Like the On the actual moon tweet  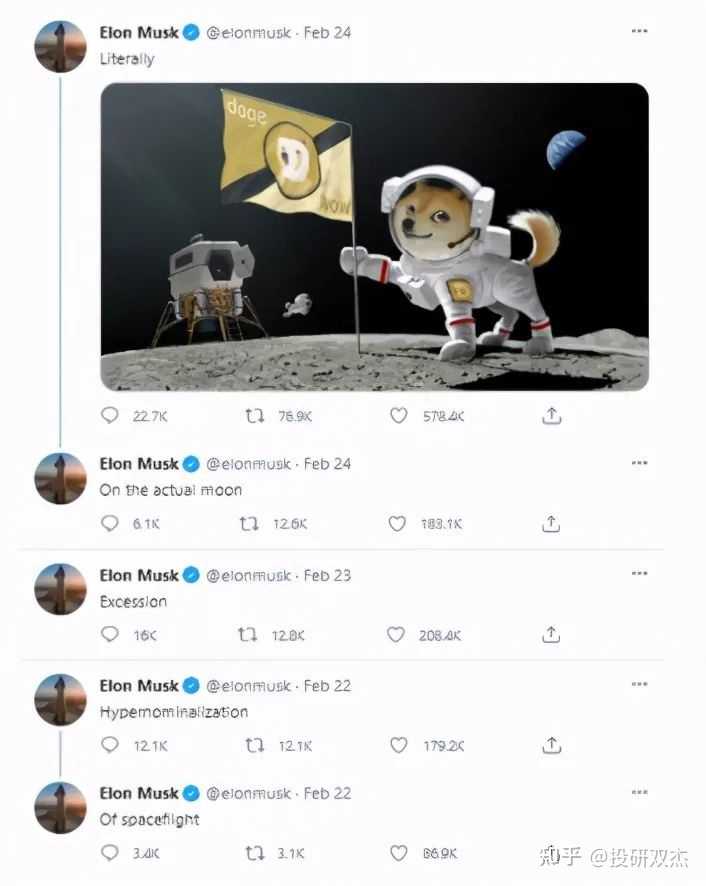coord(397,523)
